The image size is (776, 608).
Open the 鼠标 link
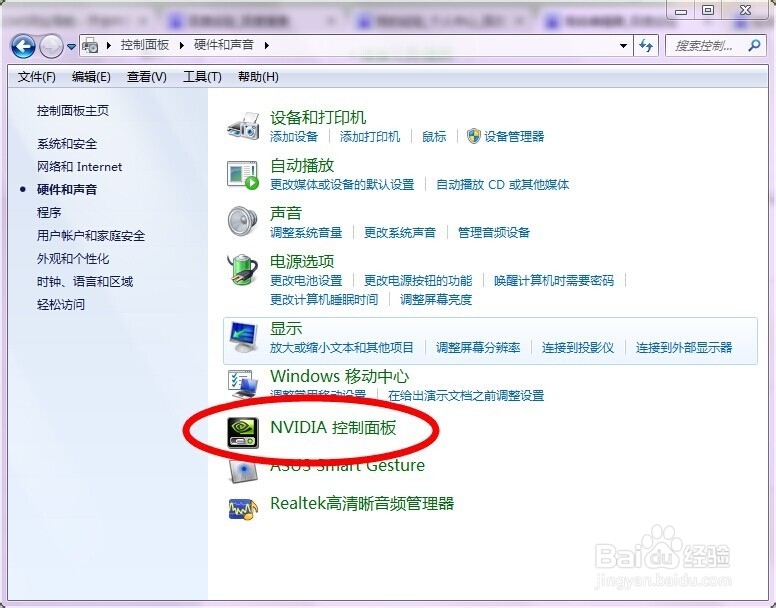pyautogui.click(x=434, y=137)
